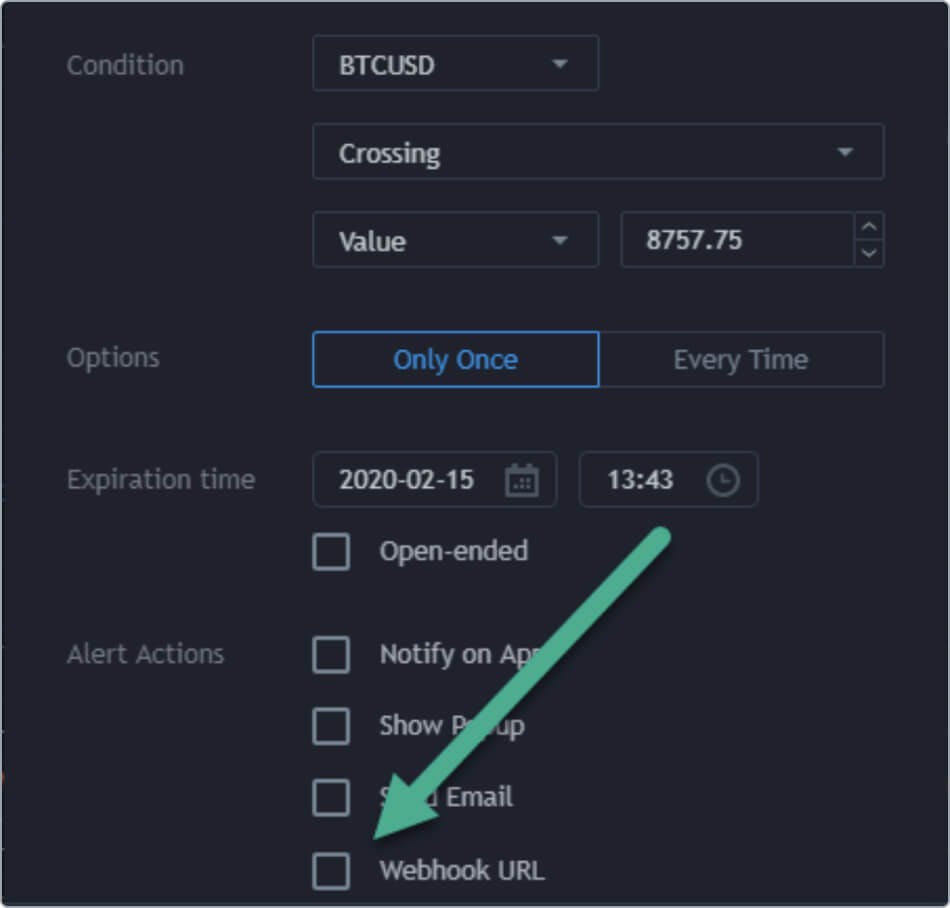Open the BTCUSD condition dropdown
The height and width of the screenshot is (908, 950).
coord(455,64)
